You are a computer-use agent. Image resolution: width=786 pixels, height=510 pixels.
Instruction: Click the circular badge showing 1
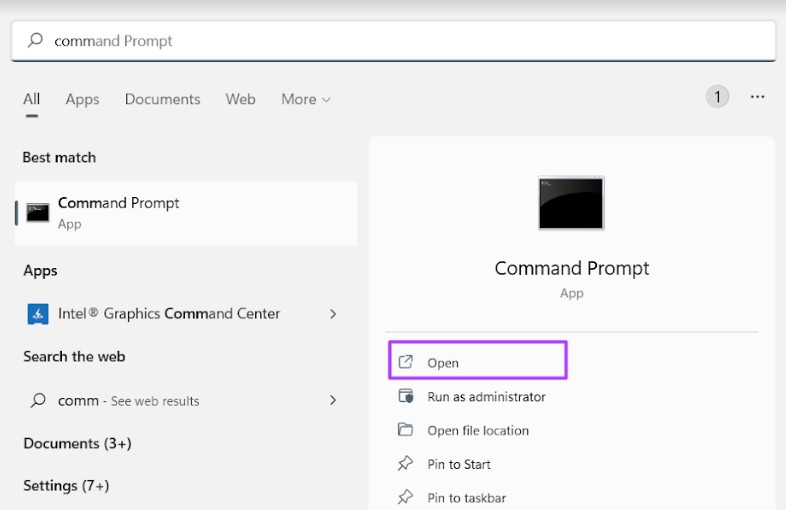point(717,97)
